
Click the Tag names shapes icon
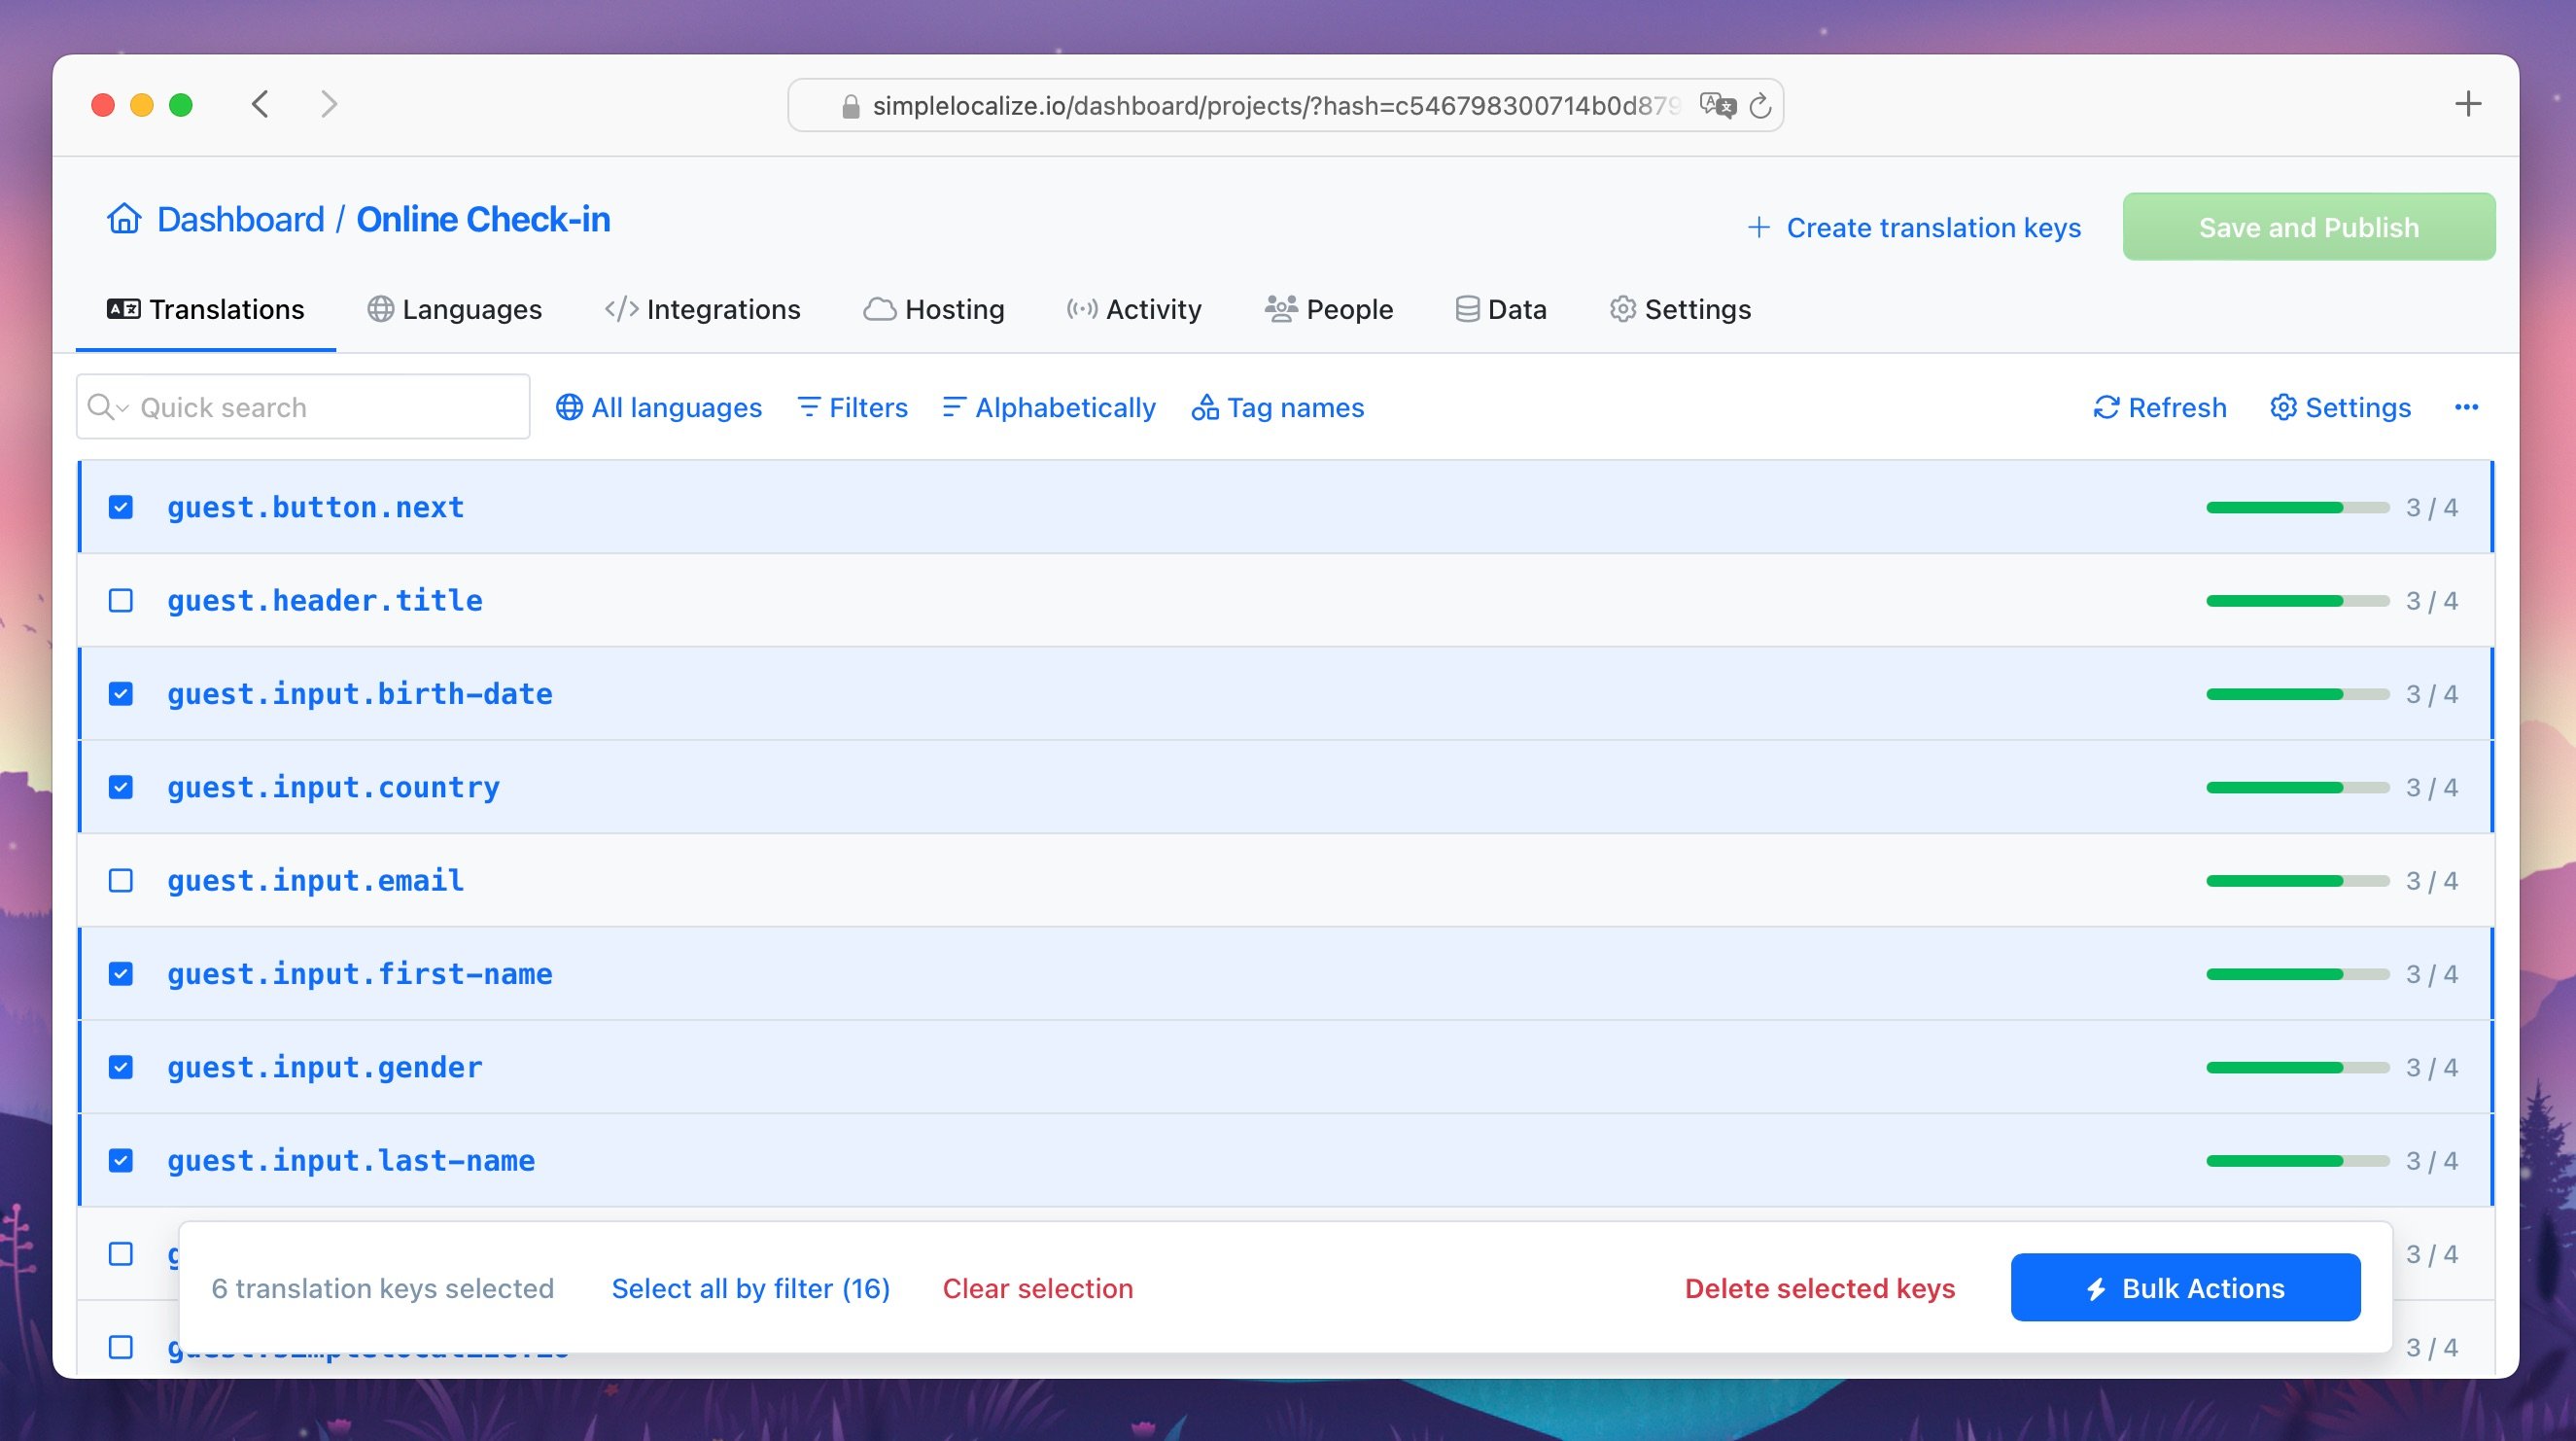(1205, 407)
